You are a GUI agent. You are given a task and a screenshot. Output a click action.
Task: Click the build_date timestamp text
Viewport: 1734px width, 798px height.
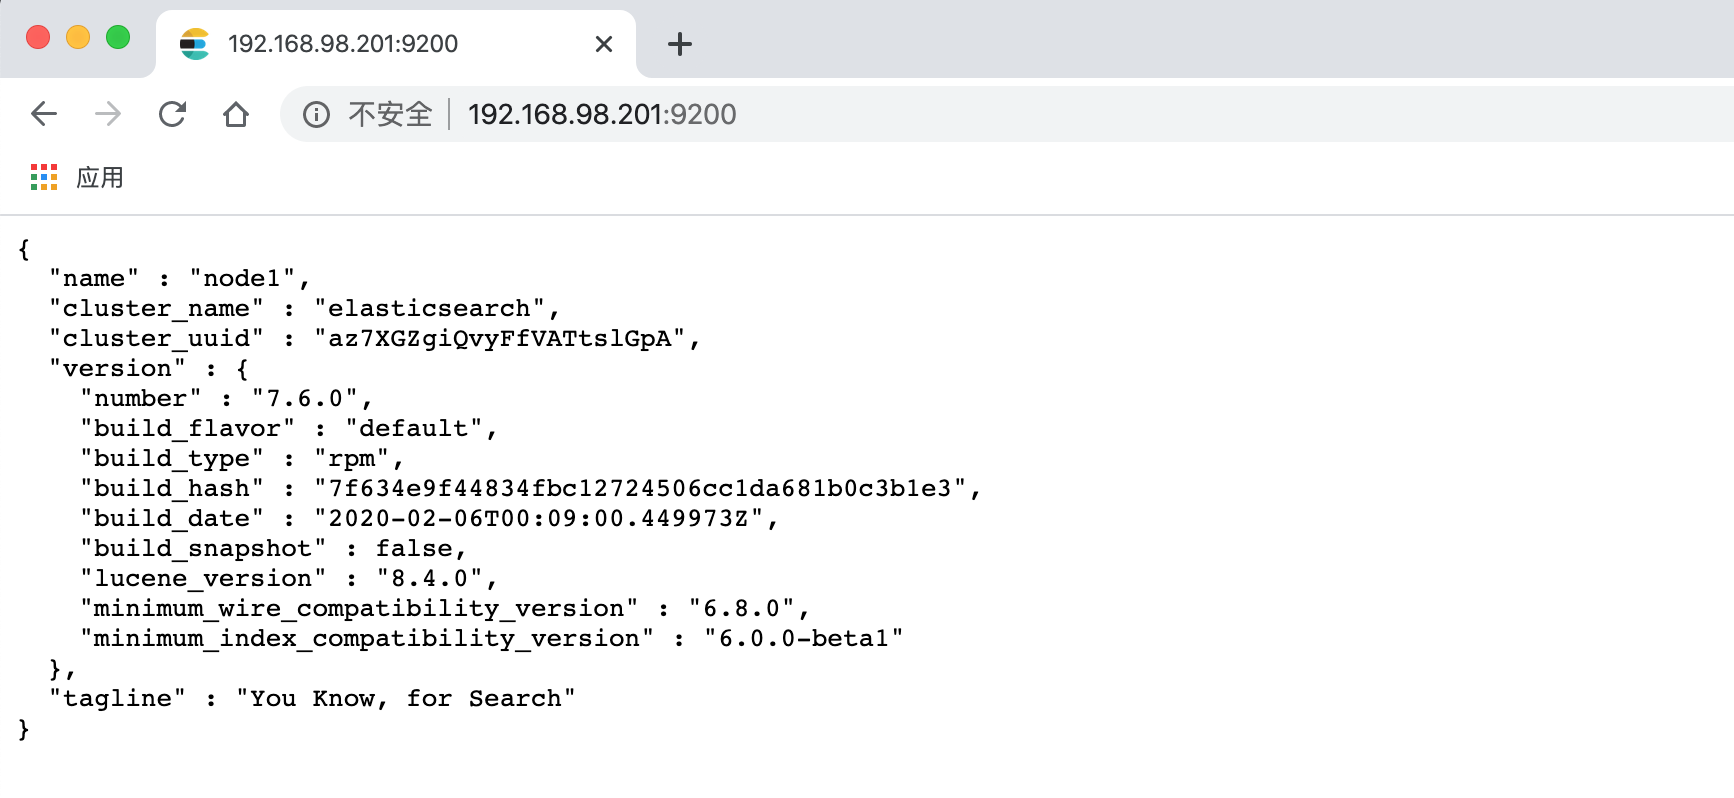coord(545,518)
